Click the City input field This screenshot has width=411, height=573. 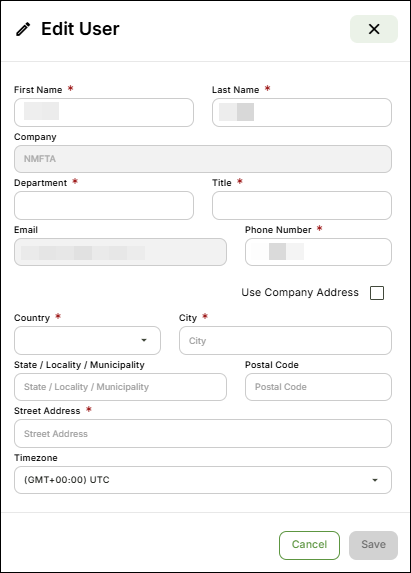(285, 340)
